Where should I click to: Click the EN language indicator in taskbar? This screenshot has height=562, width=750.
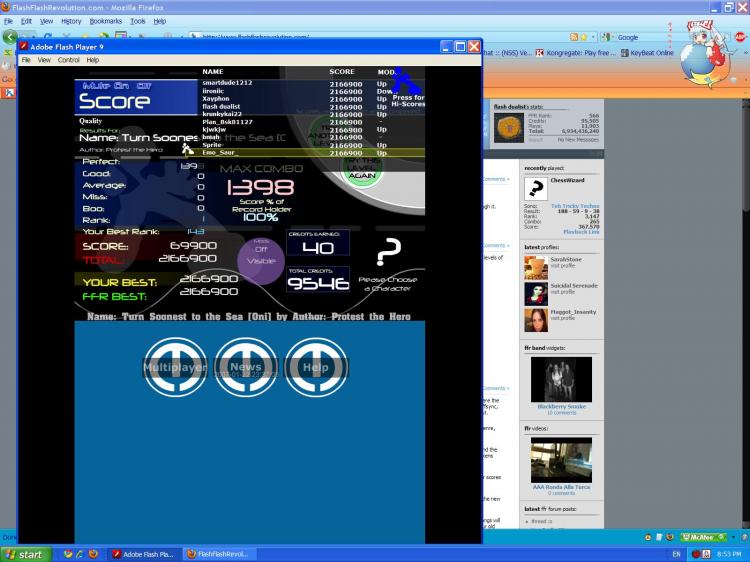click(x=676, y=554)
